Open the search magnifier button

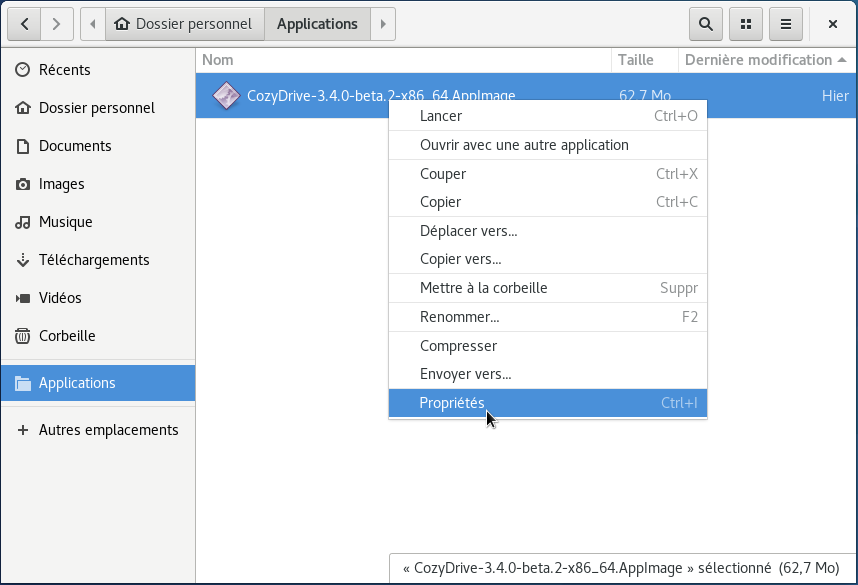coord(706,24)
